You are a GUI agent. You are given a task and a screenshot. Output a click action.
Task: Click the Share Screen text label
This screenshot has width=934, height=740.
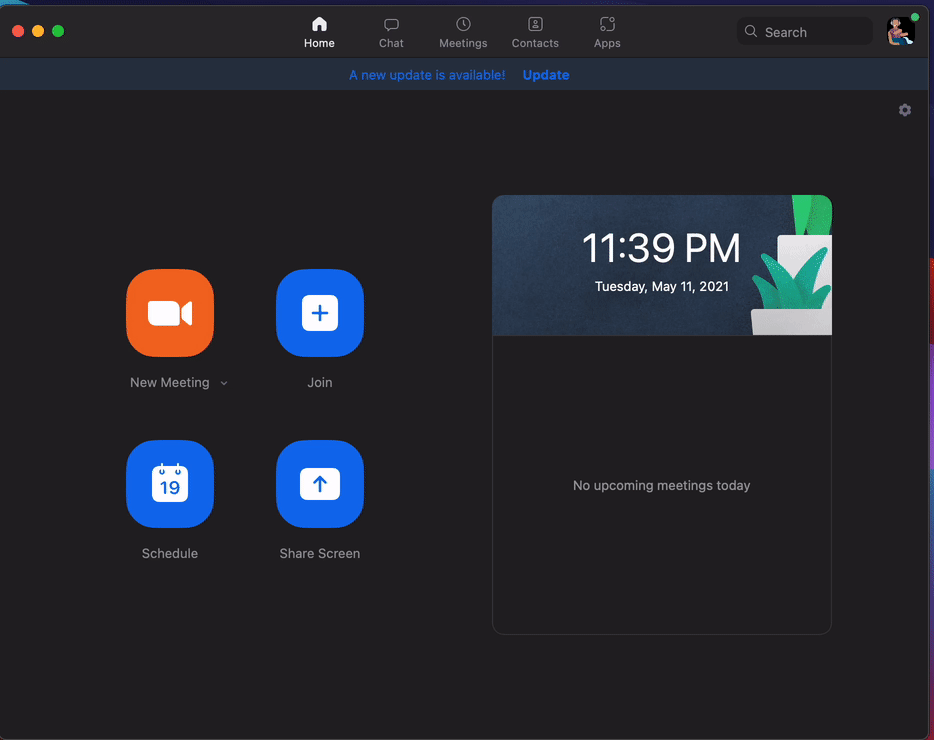pyautogui.click(x=320, y=554)
